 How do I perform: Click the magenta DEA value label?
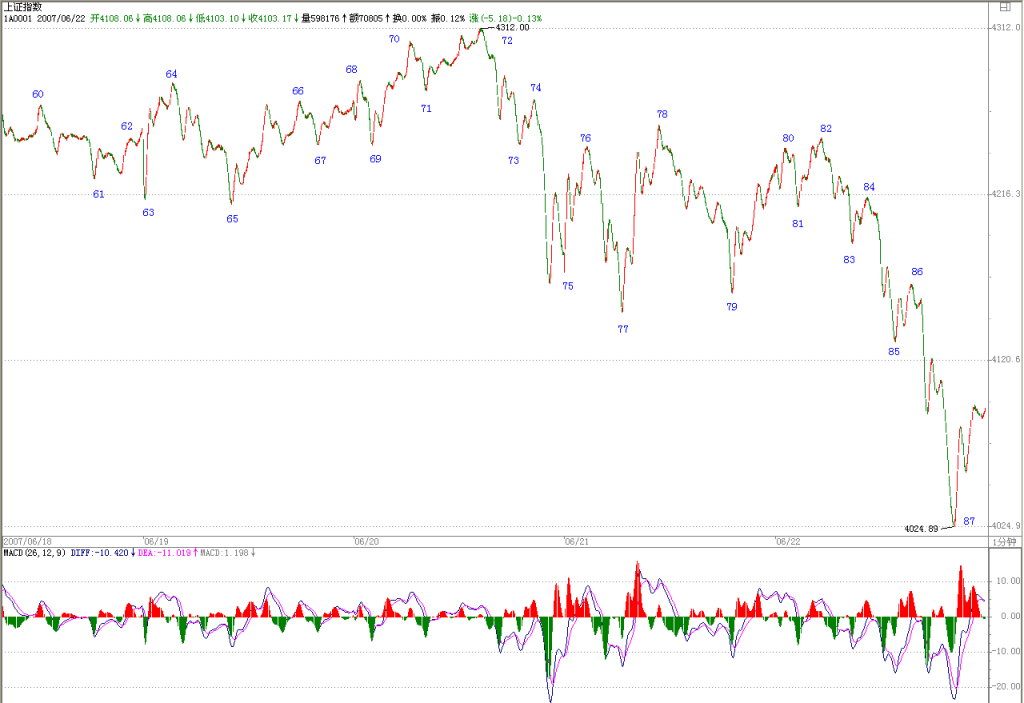(x=167, y=553)
